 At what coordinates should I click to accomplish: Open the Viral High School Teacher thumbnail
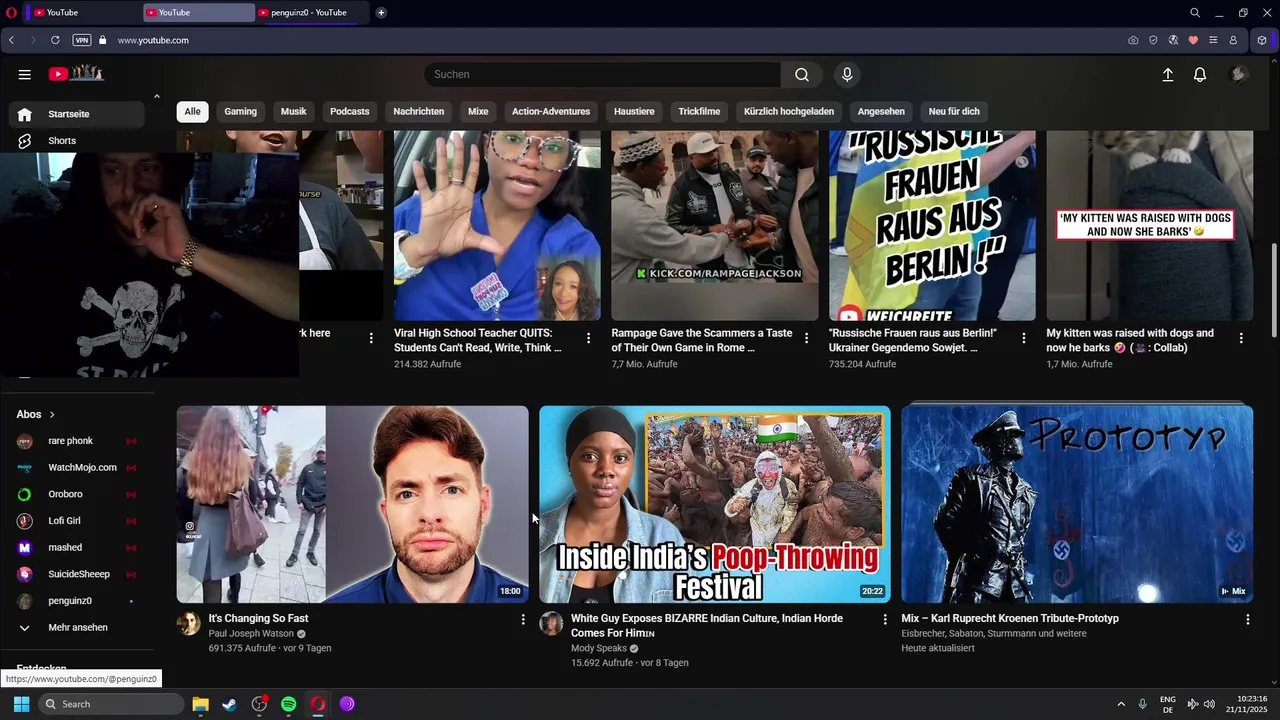click(x=497, y=225)
